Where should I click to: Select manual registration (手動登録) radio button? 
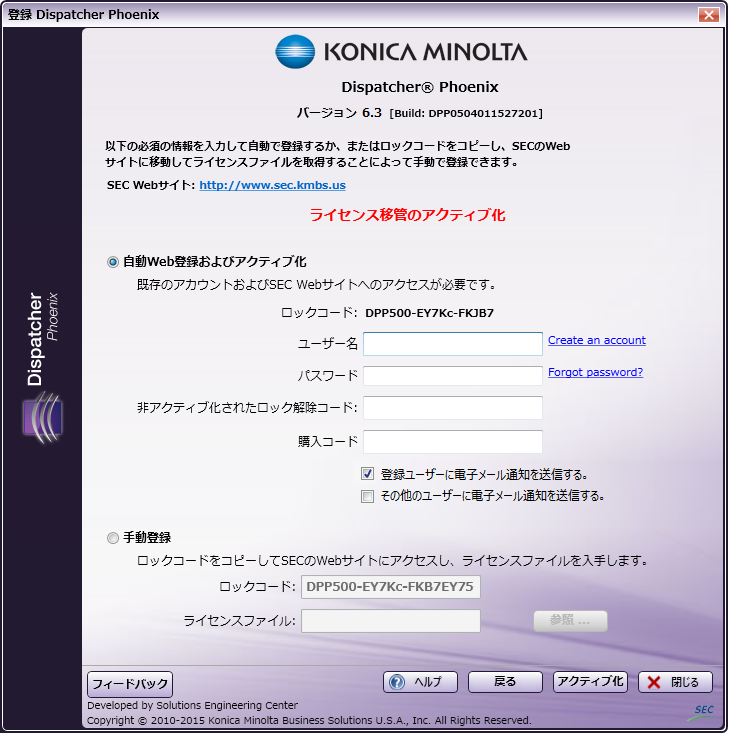pos(113,538)
